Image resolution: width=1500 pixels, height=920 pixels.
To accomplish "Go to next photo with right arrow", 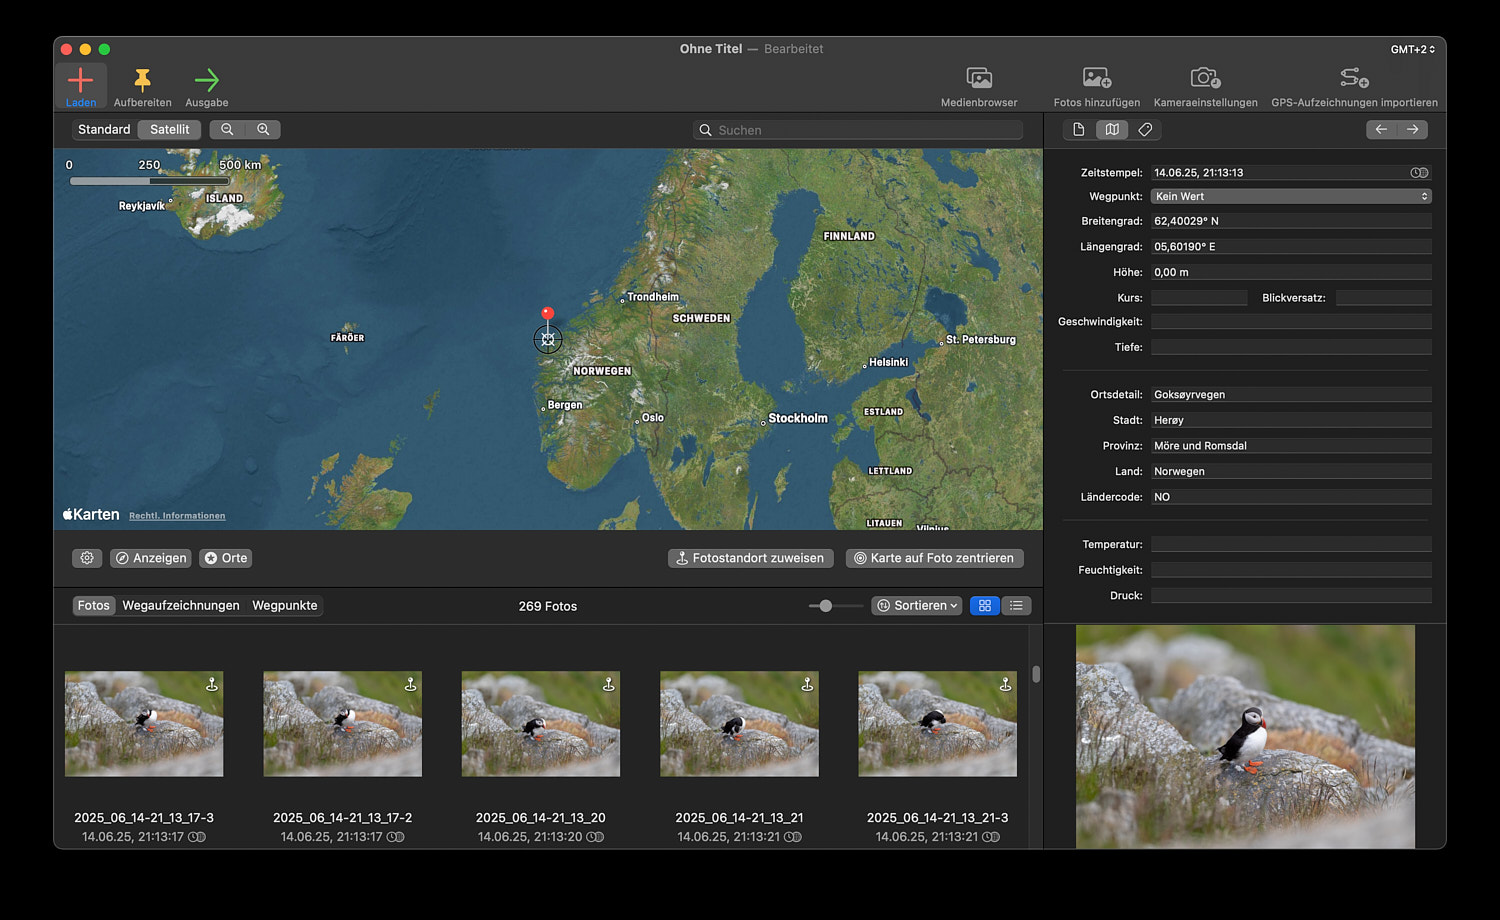I will (x=1413, y=129).
